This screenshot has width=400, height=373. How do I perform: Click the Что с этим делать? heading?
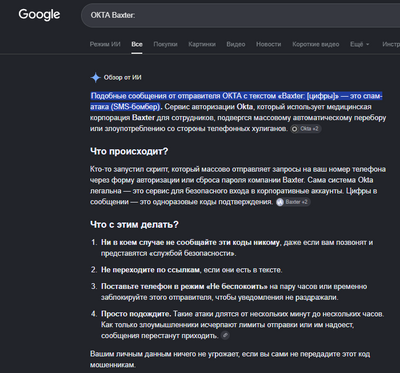(134, 225)
